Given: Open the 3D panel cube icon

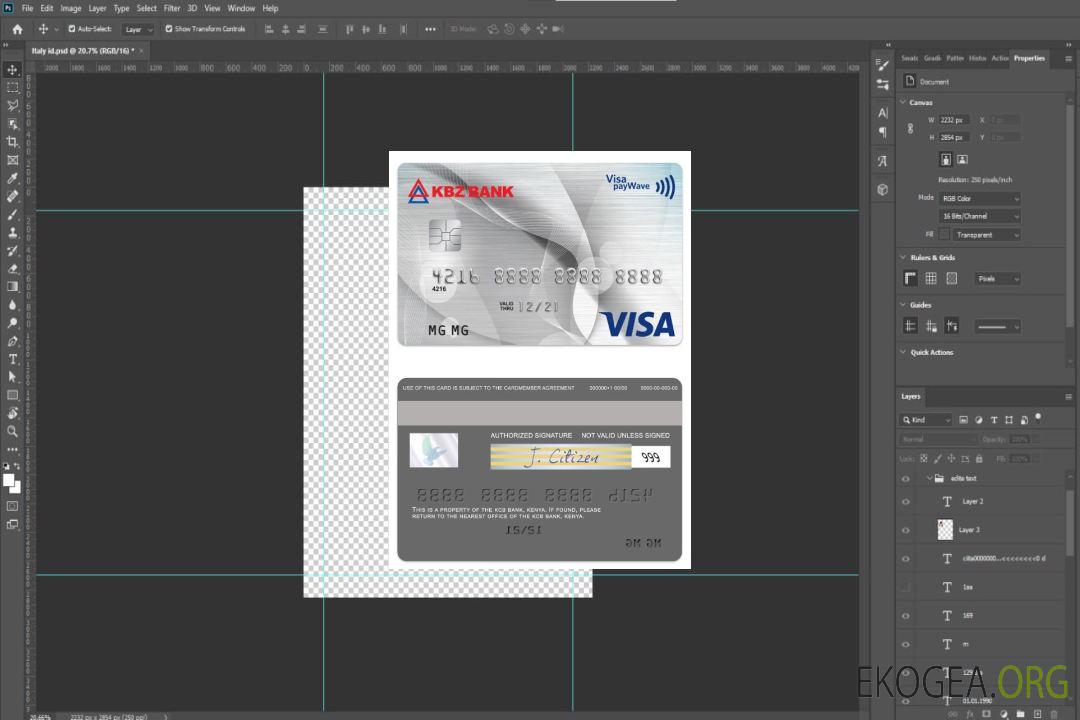Looking at the screenshot, I should (883, 189).
